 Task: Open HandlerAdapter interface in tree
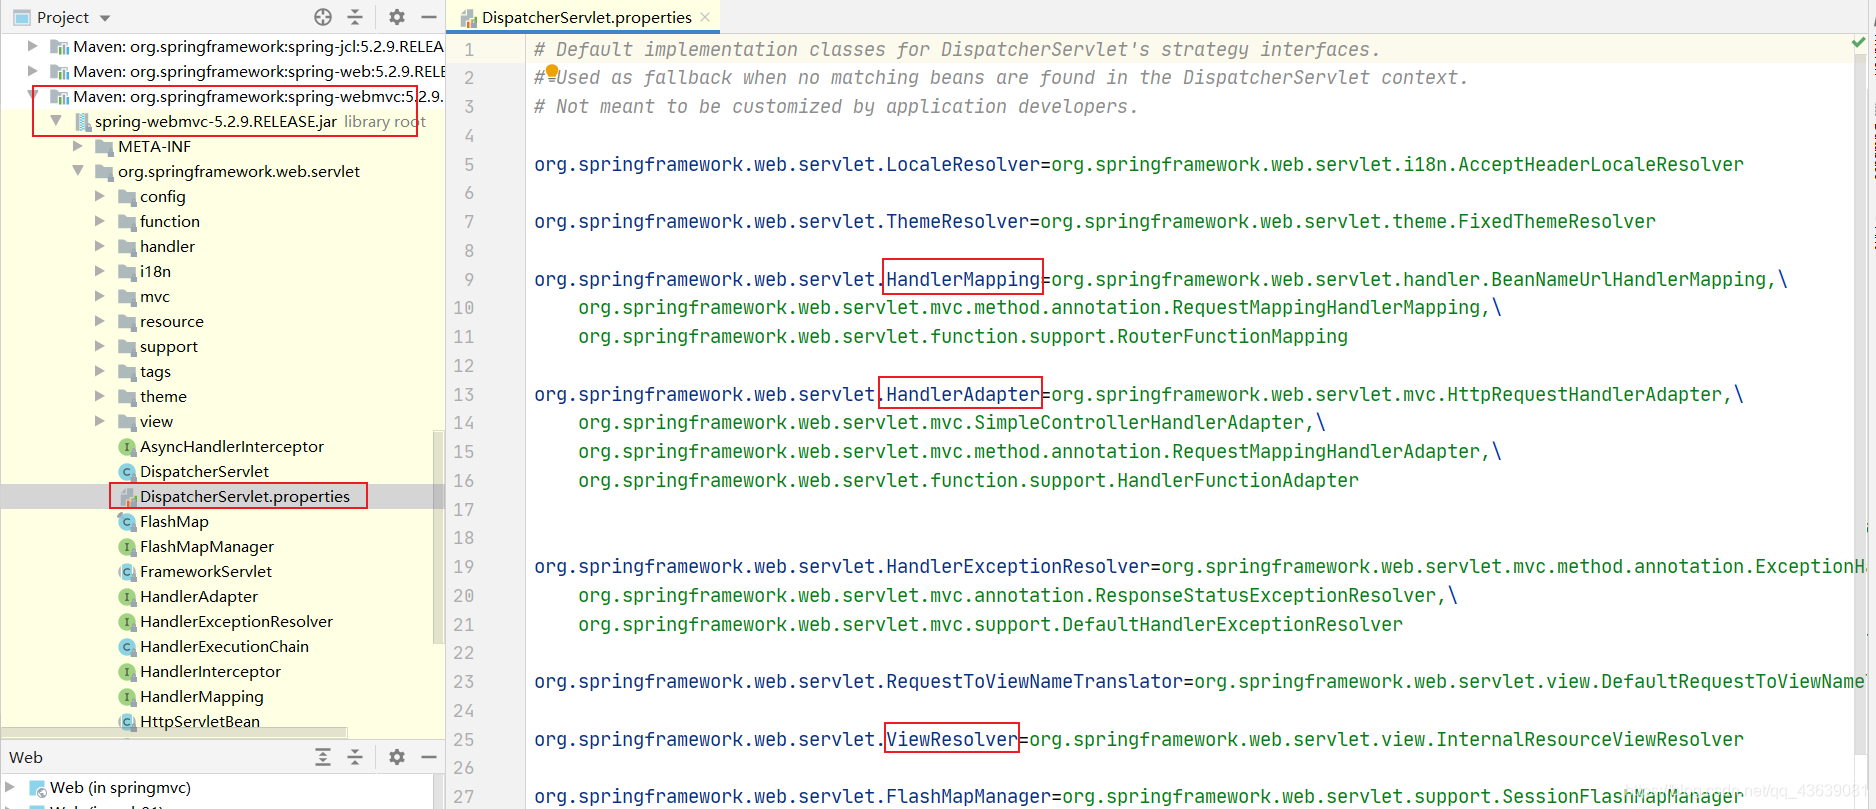coord(198,596)
